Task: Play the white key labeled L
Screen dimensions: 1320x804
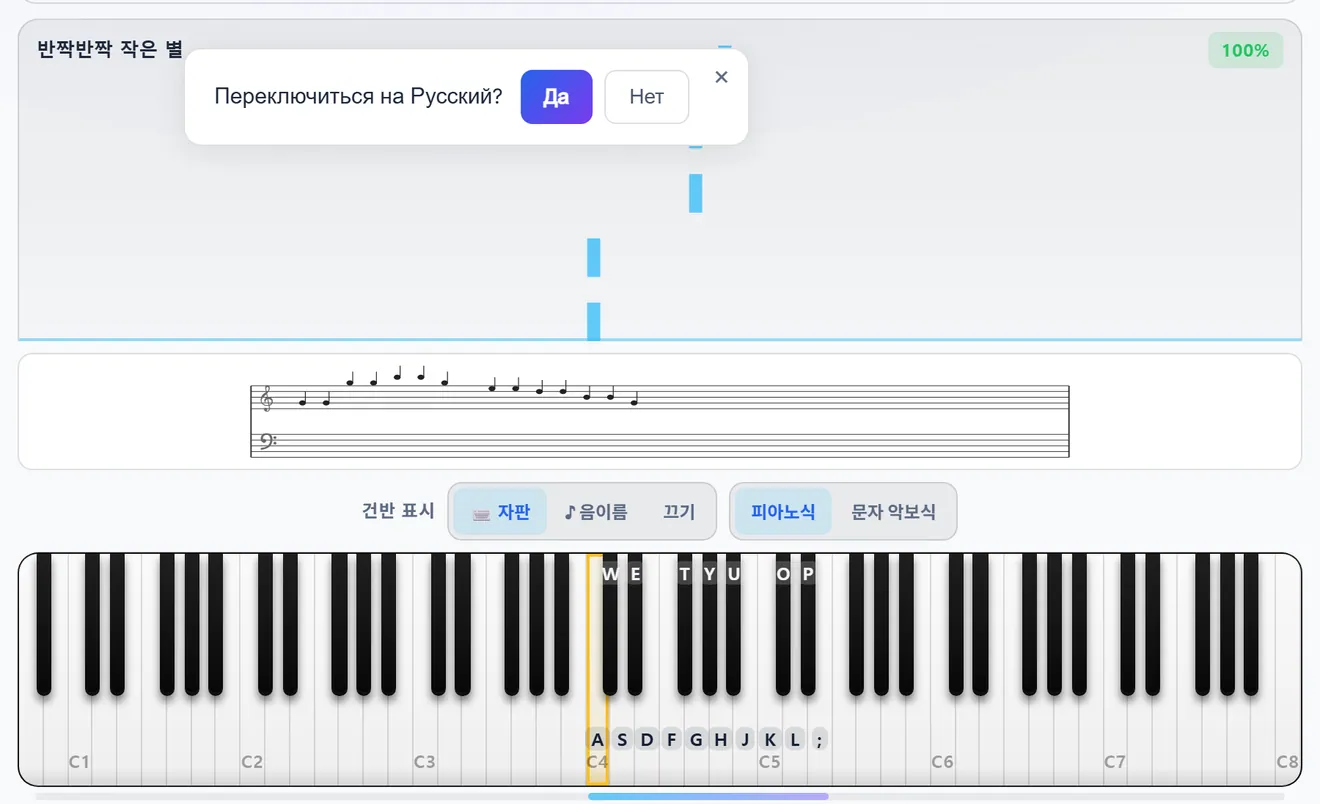Action: pos(795,740)
